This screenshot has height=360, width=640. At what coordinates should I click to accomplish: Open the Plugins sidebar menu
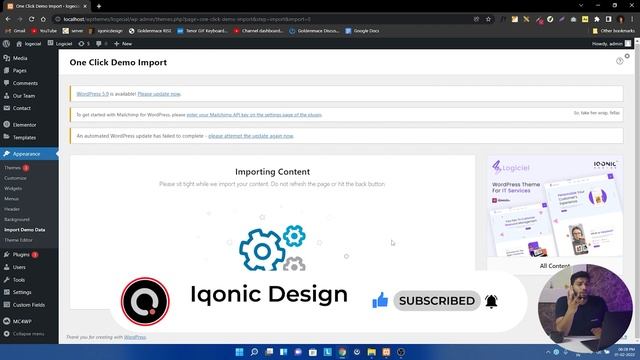[x=21, y=255]
